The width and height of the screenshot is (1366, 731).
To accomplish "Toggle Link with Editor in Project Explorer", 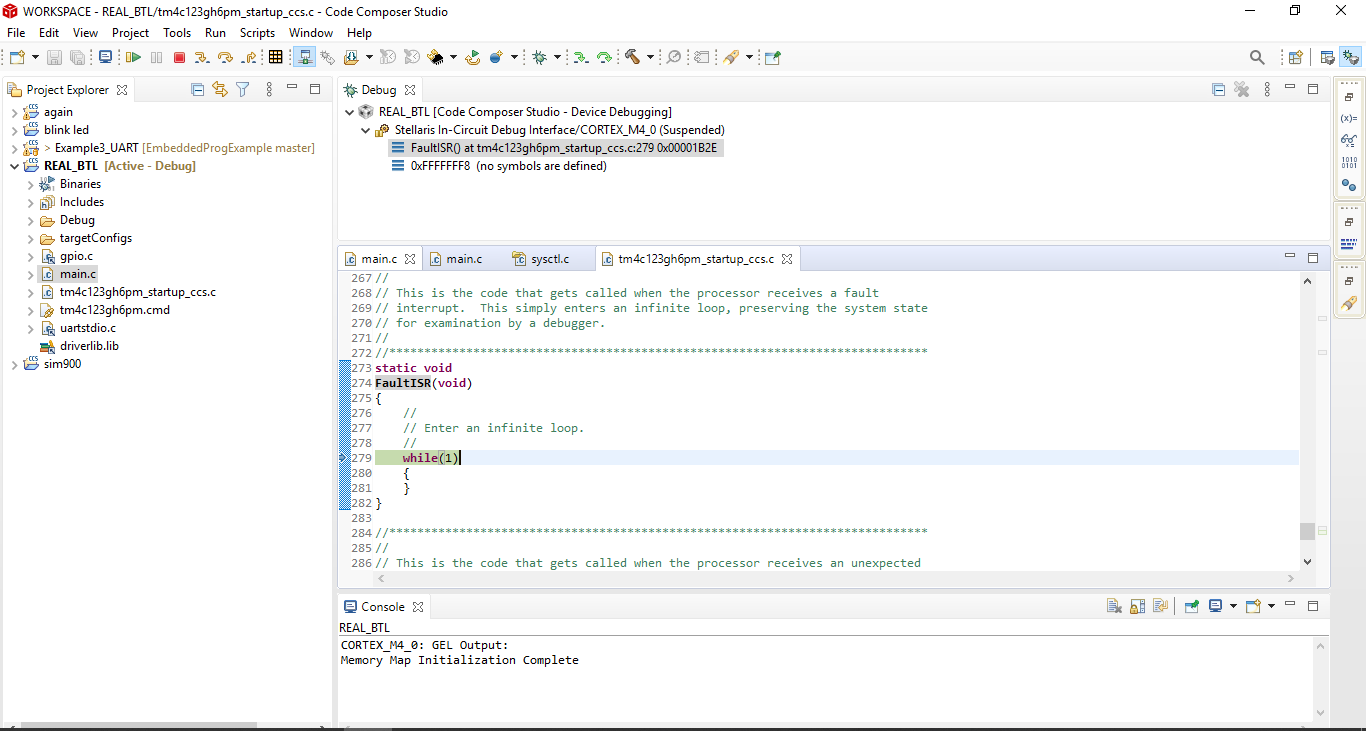I will click(x=220, y=90).
